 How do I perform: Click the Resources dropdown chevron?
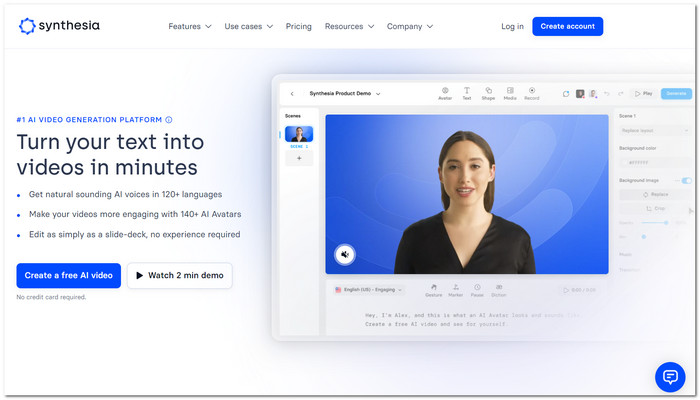(371, 26)
